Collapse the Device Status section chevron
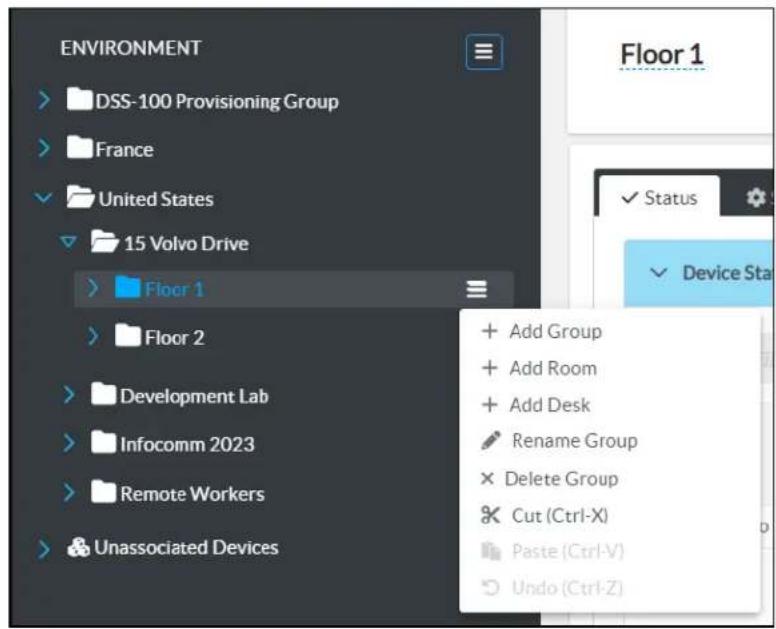This screenshot has height=629, width=776. pos(659,273)
